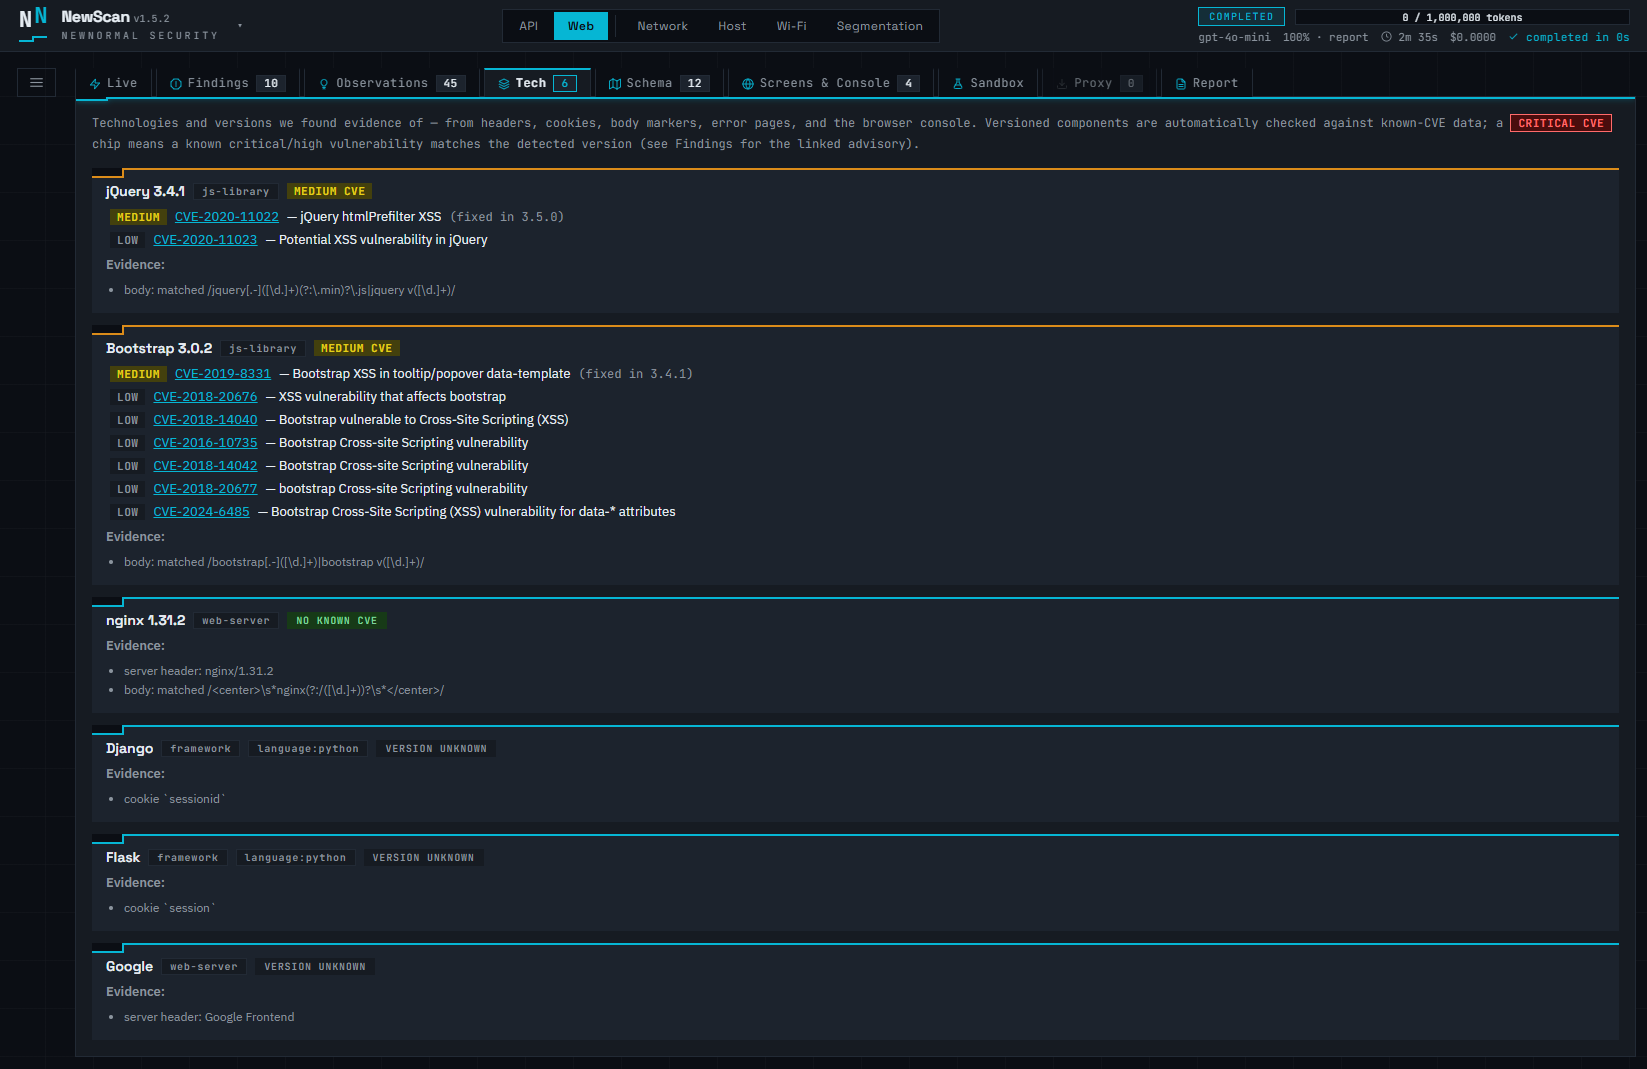Open the Sandbox tab
The image size is (1647, 1069).
[x=988, y=83]
